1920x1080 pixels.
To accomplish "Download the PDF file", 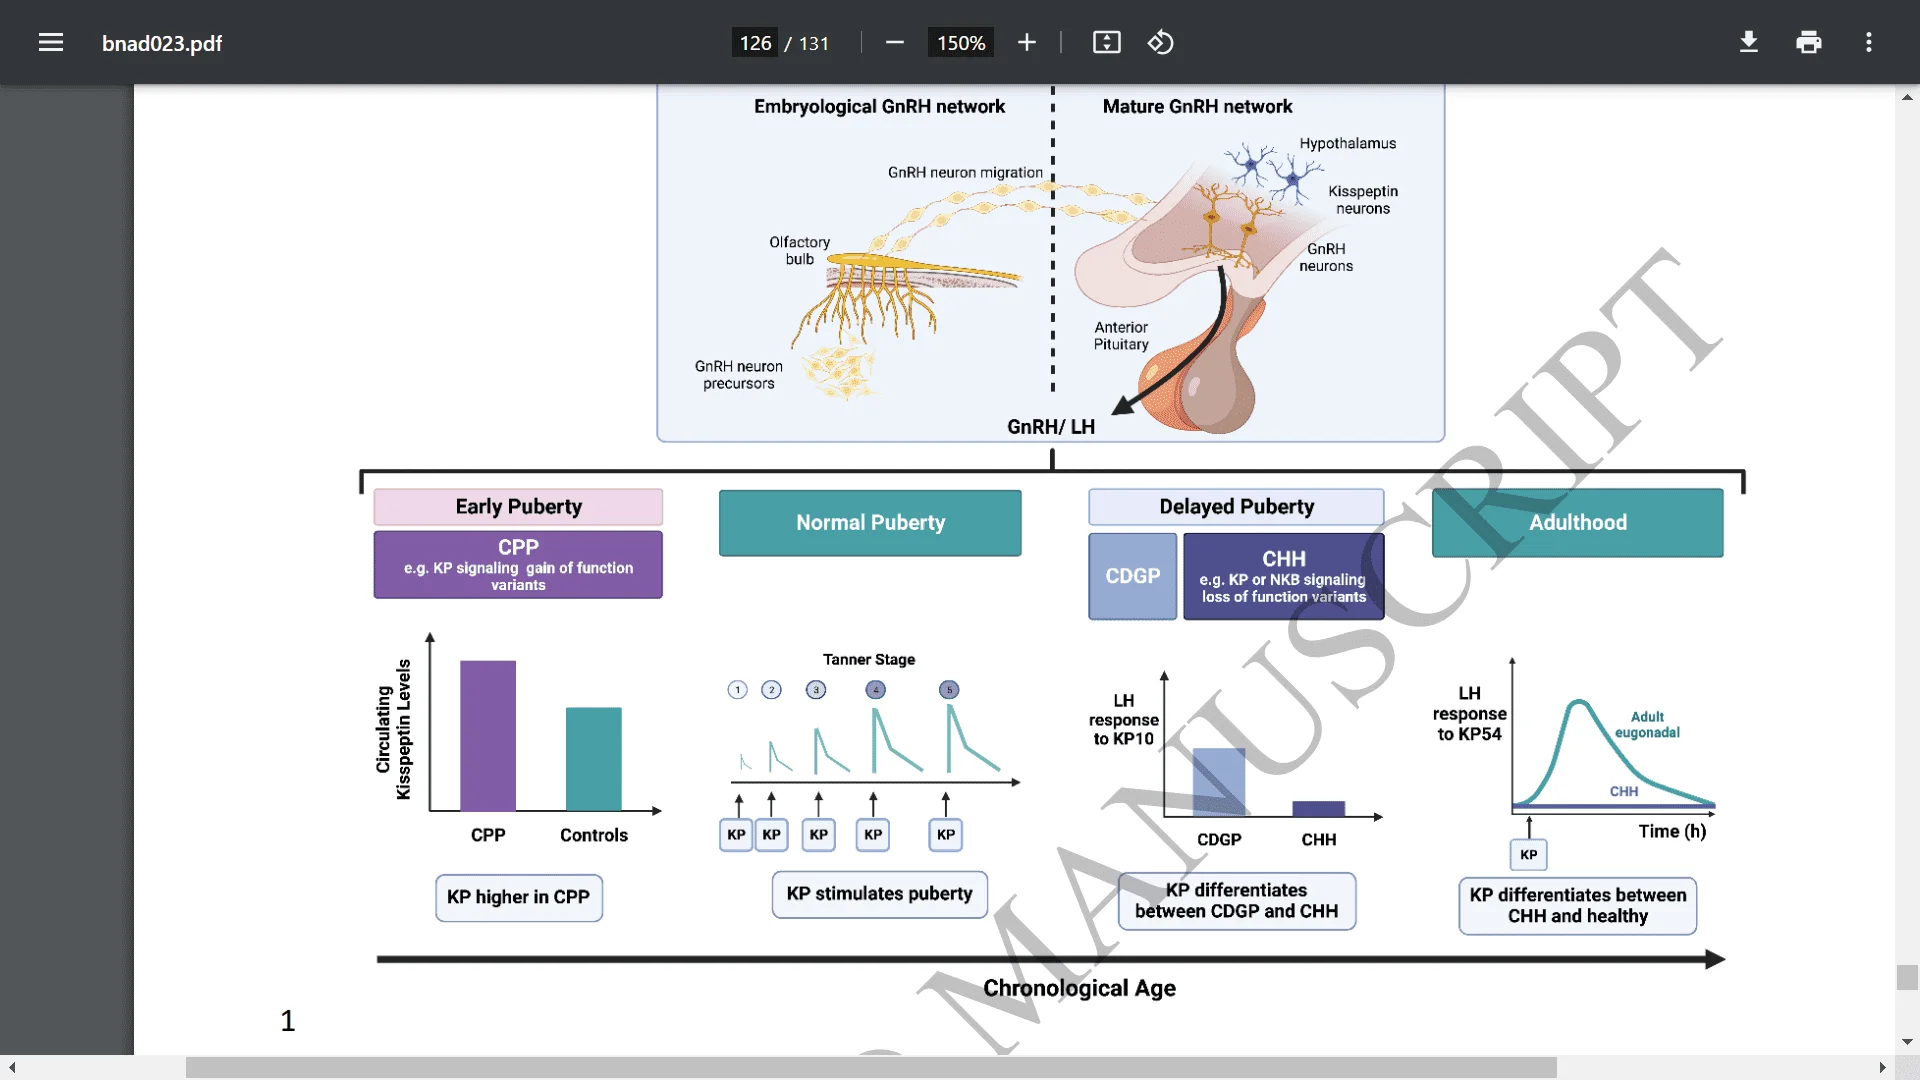I will coord(1749,42).
